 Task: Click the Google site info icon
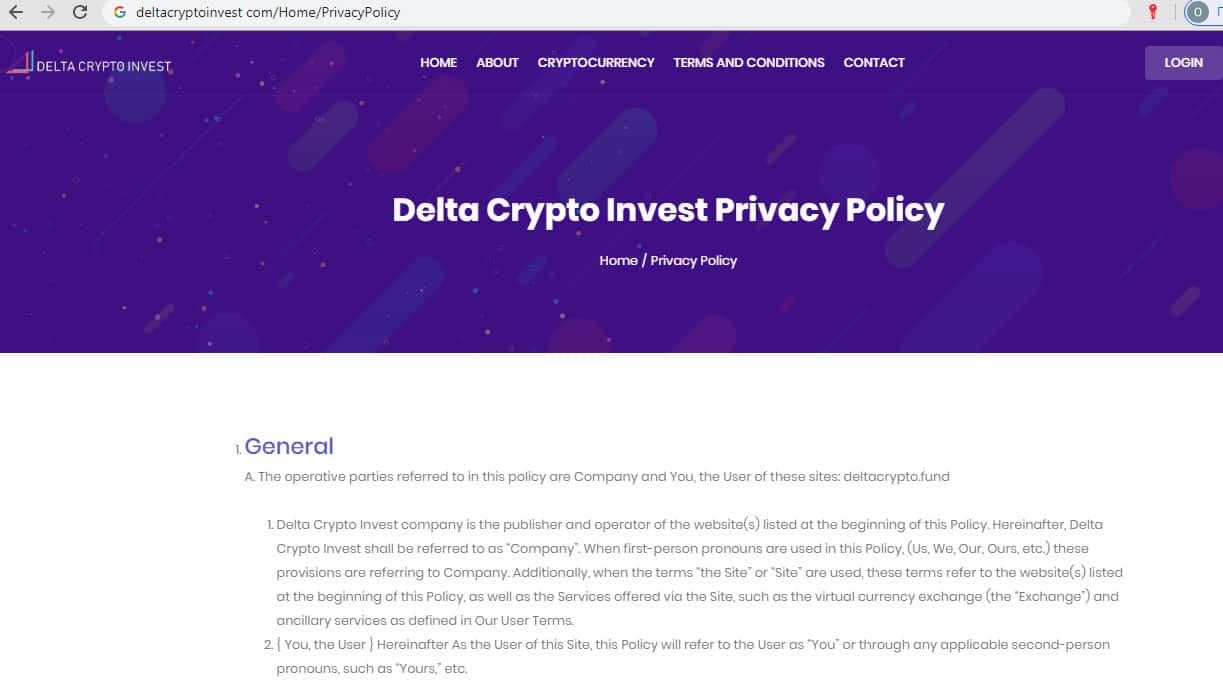(x=120, y=13)
